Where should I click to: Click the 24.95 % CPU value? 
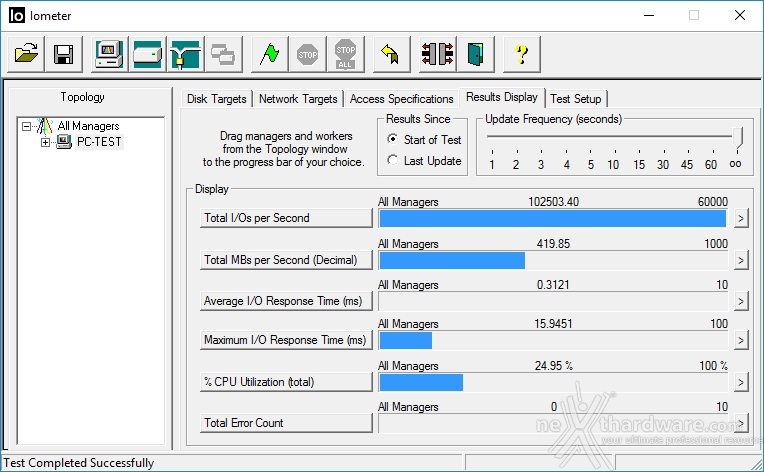coord(554,366)
